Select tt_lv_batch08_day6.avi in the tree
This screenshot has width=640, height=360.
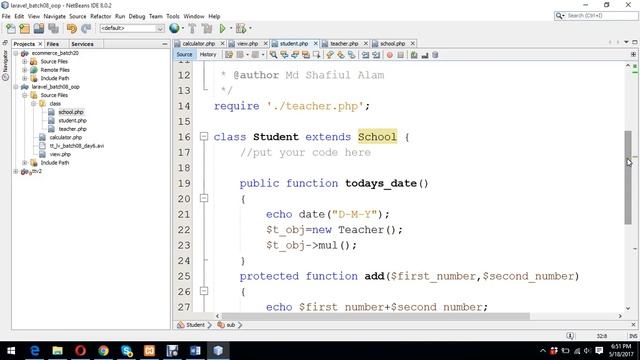tap(77, 146)
